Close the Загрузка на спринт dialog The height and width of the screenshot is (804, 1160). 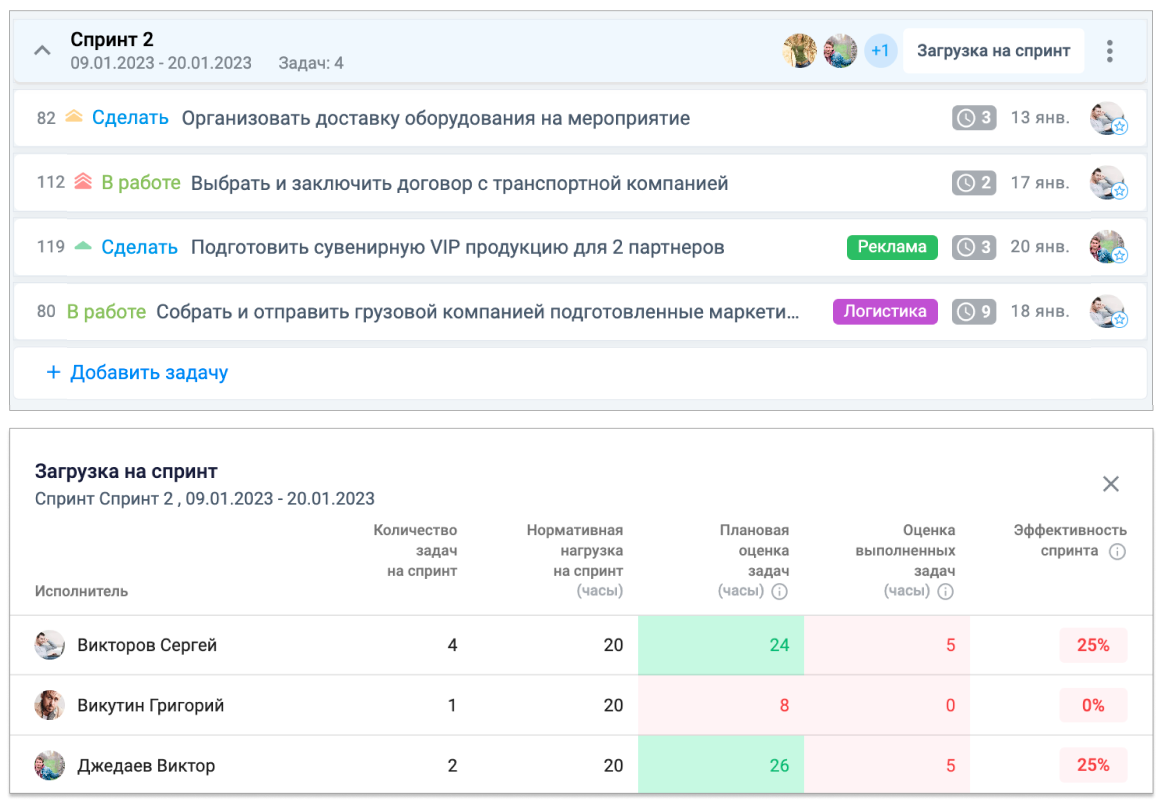click(1110, 483)
